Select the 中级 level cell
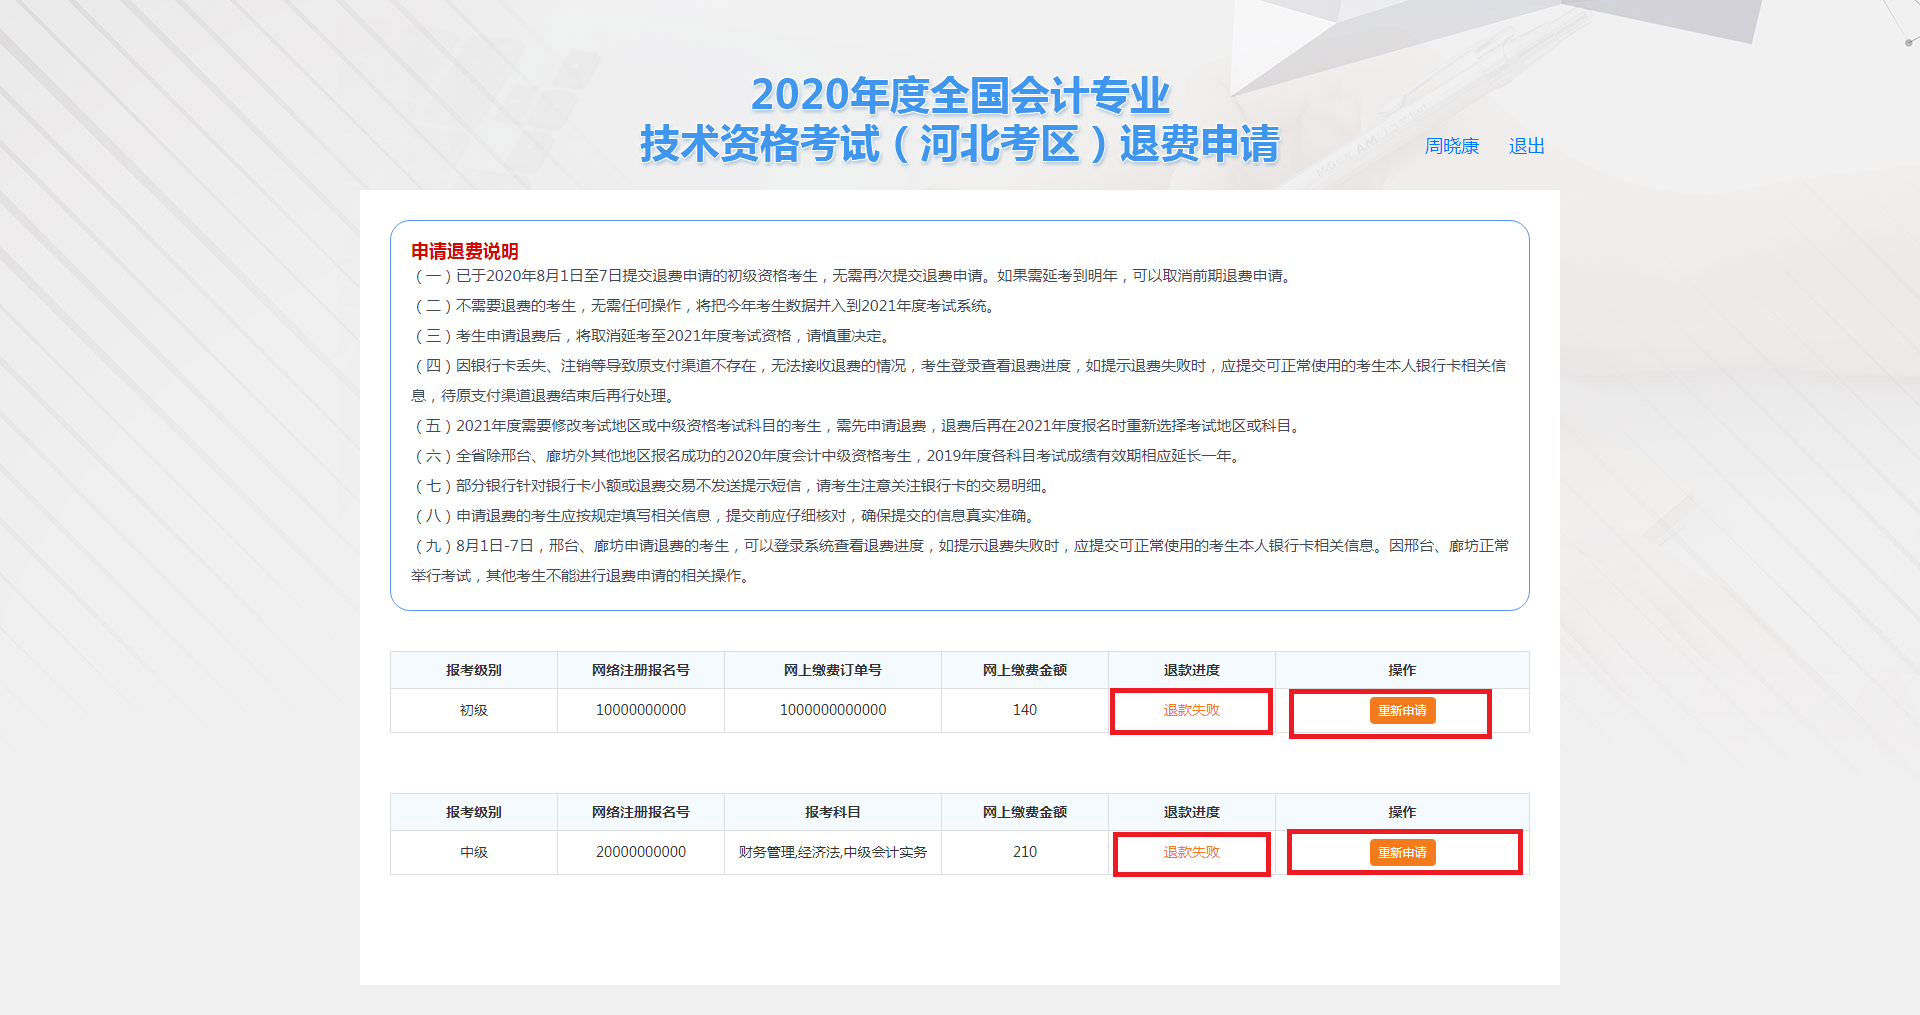1920x1015 pixels. (474, 852)
